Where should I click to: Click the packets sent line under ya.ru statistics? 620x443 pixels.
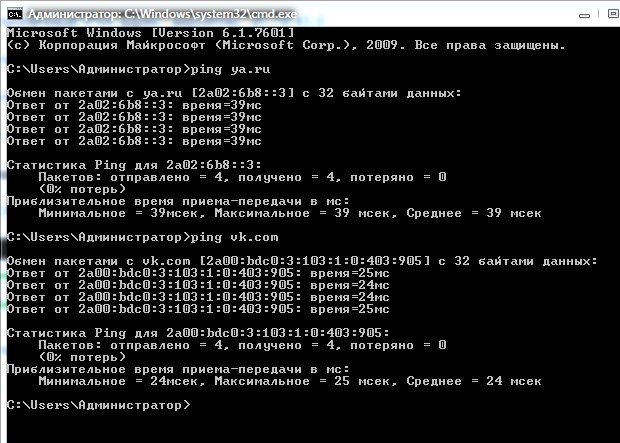click(x=242, y=177)
